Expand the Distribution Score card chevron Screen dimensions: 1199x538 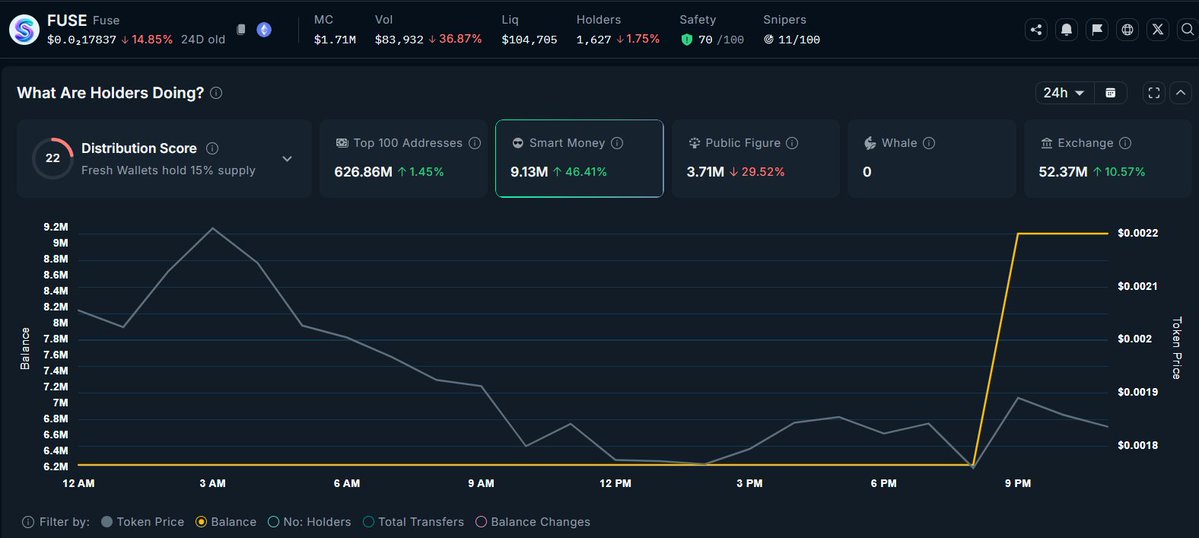coord(287,159)
